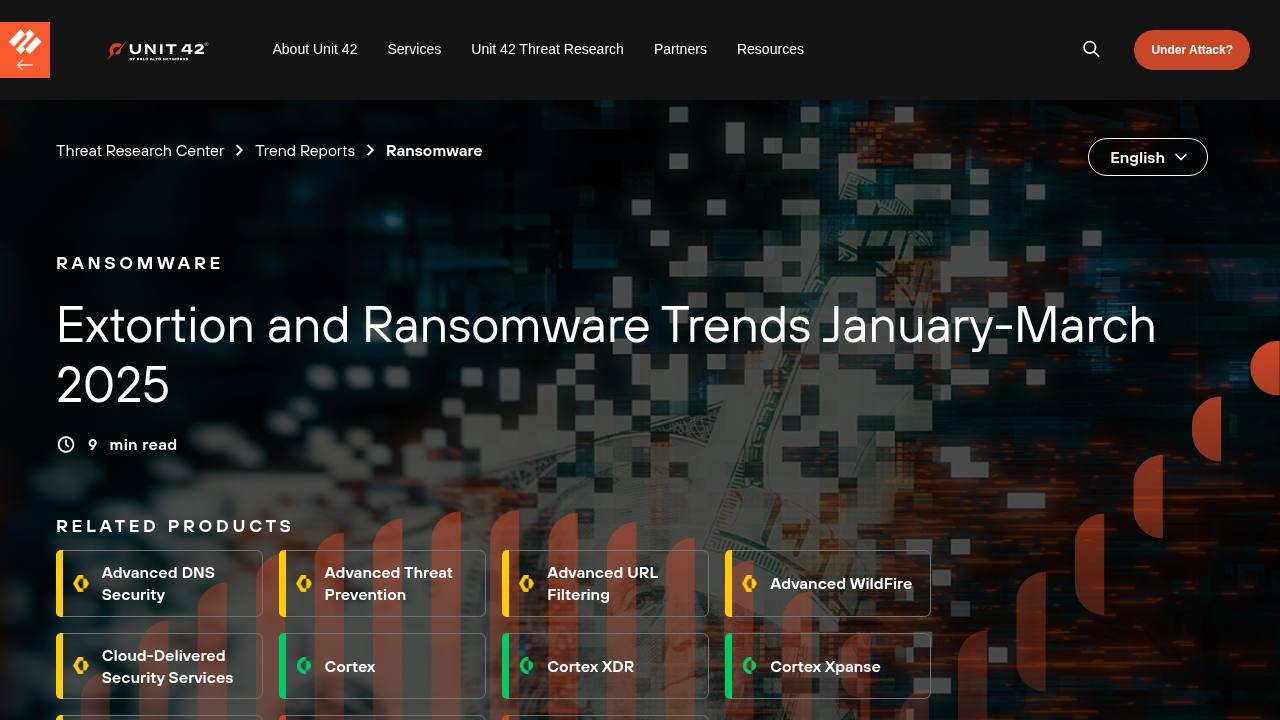The image size is (1280, 720).
Task: Open the Cortex product card
Action: point(383,666)
